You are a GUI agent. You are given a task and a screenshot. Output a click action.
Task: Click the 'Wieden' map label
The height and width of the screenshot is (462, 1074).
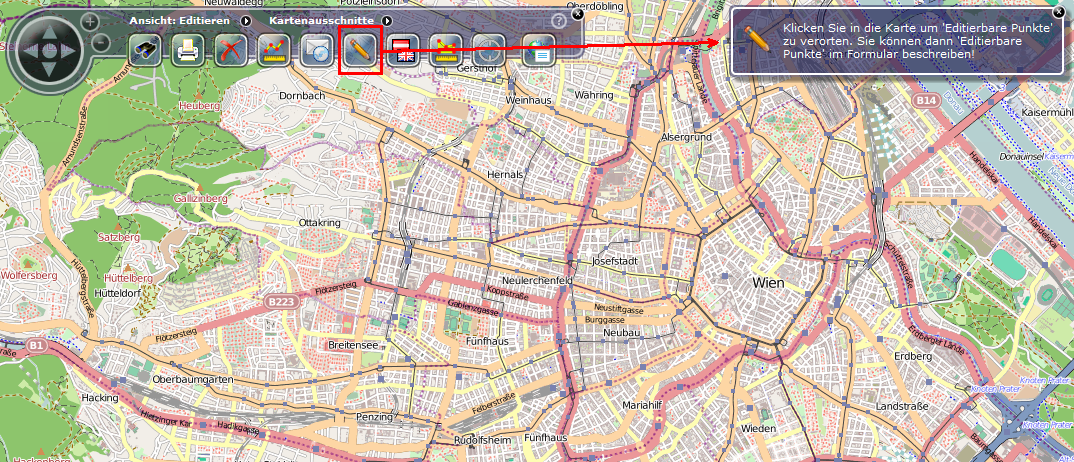[758, 428]
